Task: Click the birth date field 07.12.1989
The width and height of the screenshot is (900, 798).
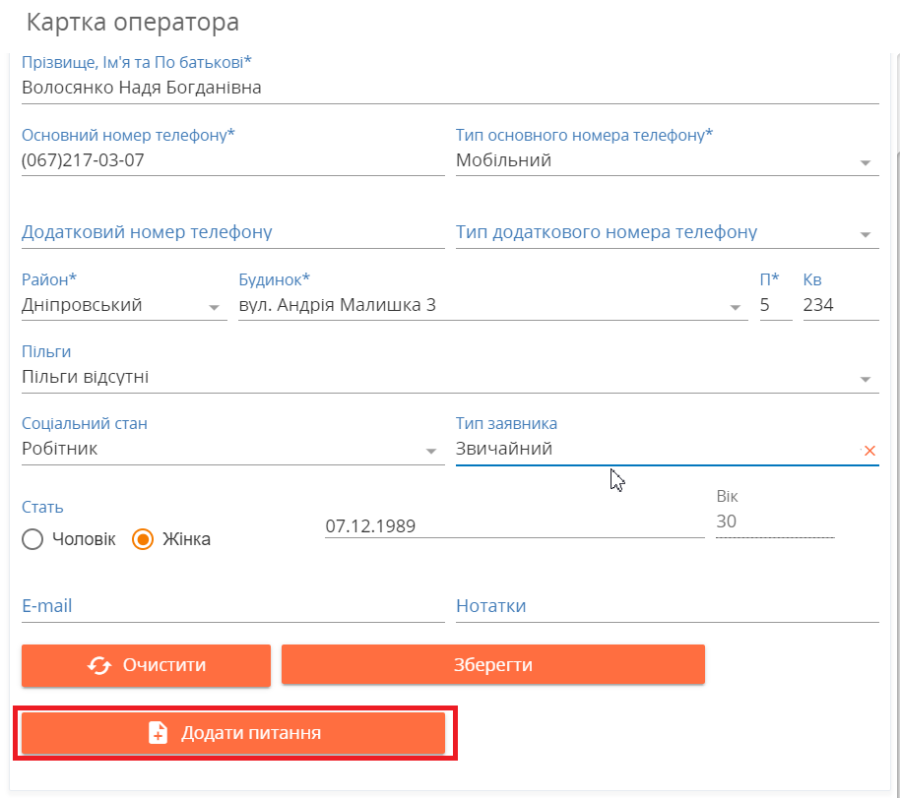Action: (515, 526)
